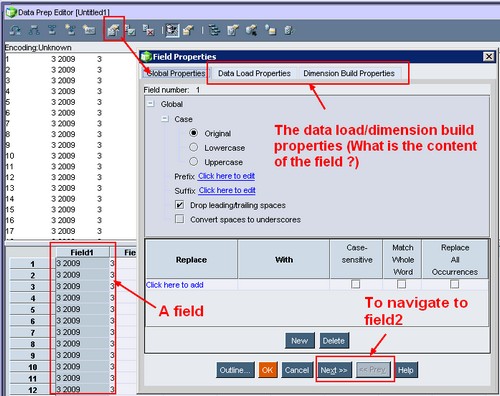Open Dimension build settings toolbar icon
The width and height of the screenshot is (500, 396).
click(x=233, y=31)
